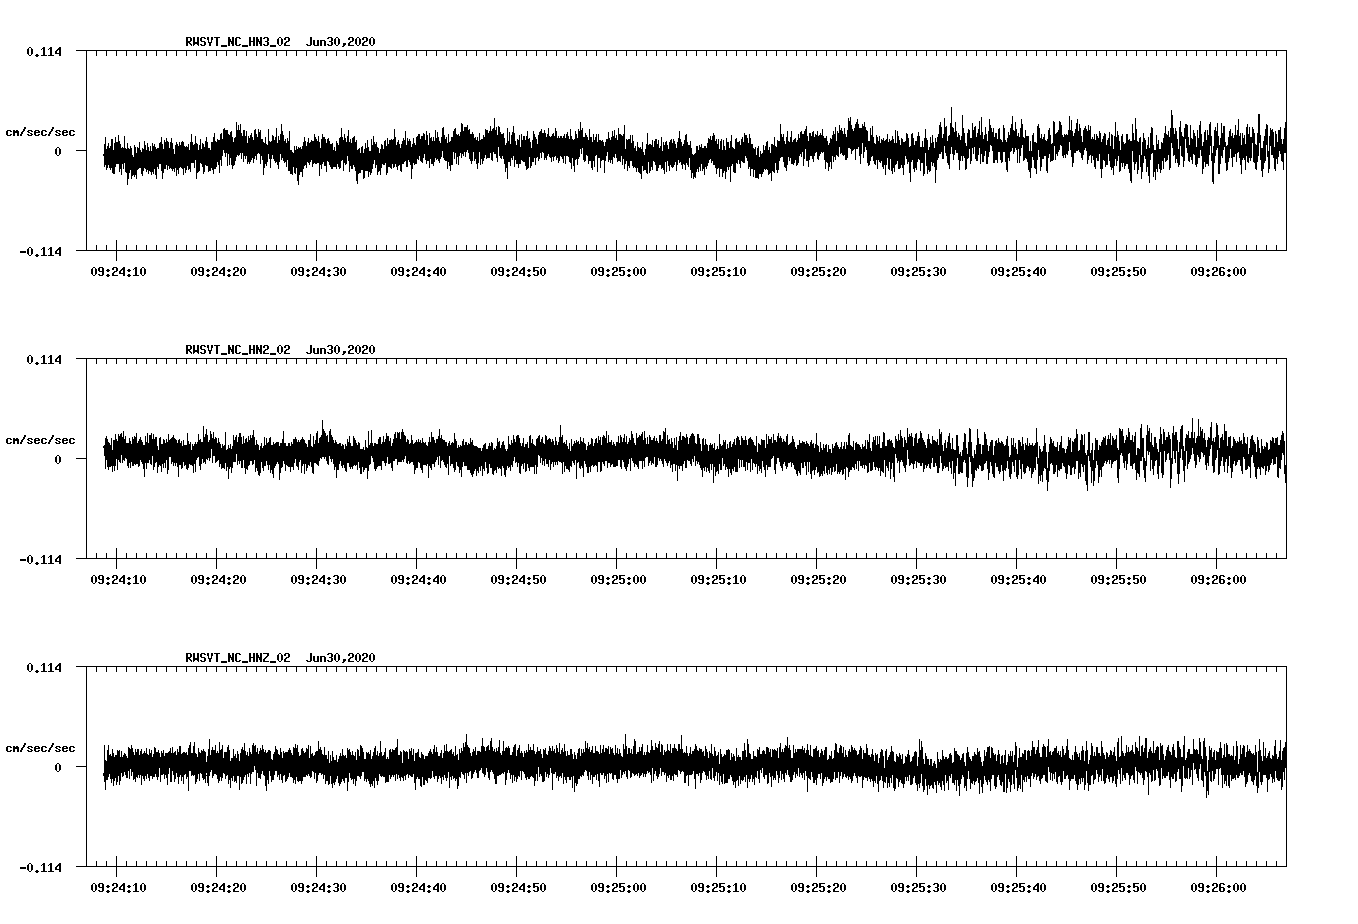Click the zero axis label of HN3 plot
This screenshot has height=924, width=1358.
point(58,151)
